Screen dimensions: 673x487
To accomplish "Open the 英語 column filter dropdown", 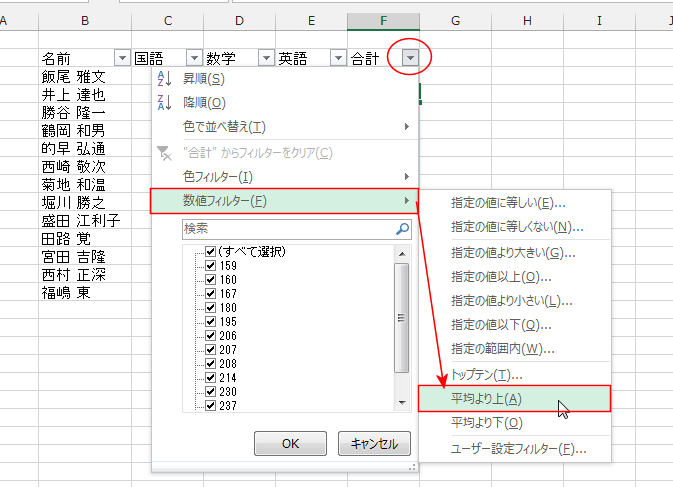I will 339,57.
